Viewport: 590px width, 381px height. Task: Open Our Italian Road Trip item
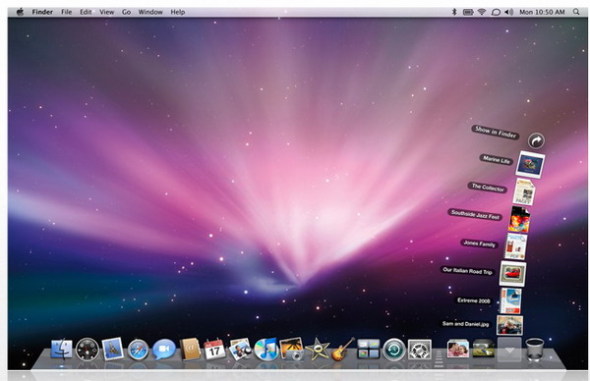click(512, 273)
